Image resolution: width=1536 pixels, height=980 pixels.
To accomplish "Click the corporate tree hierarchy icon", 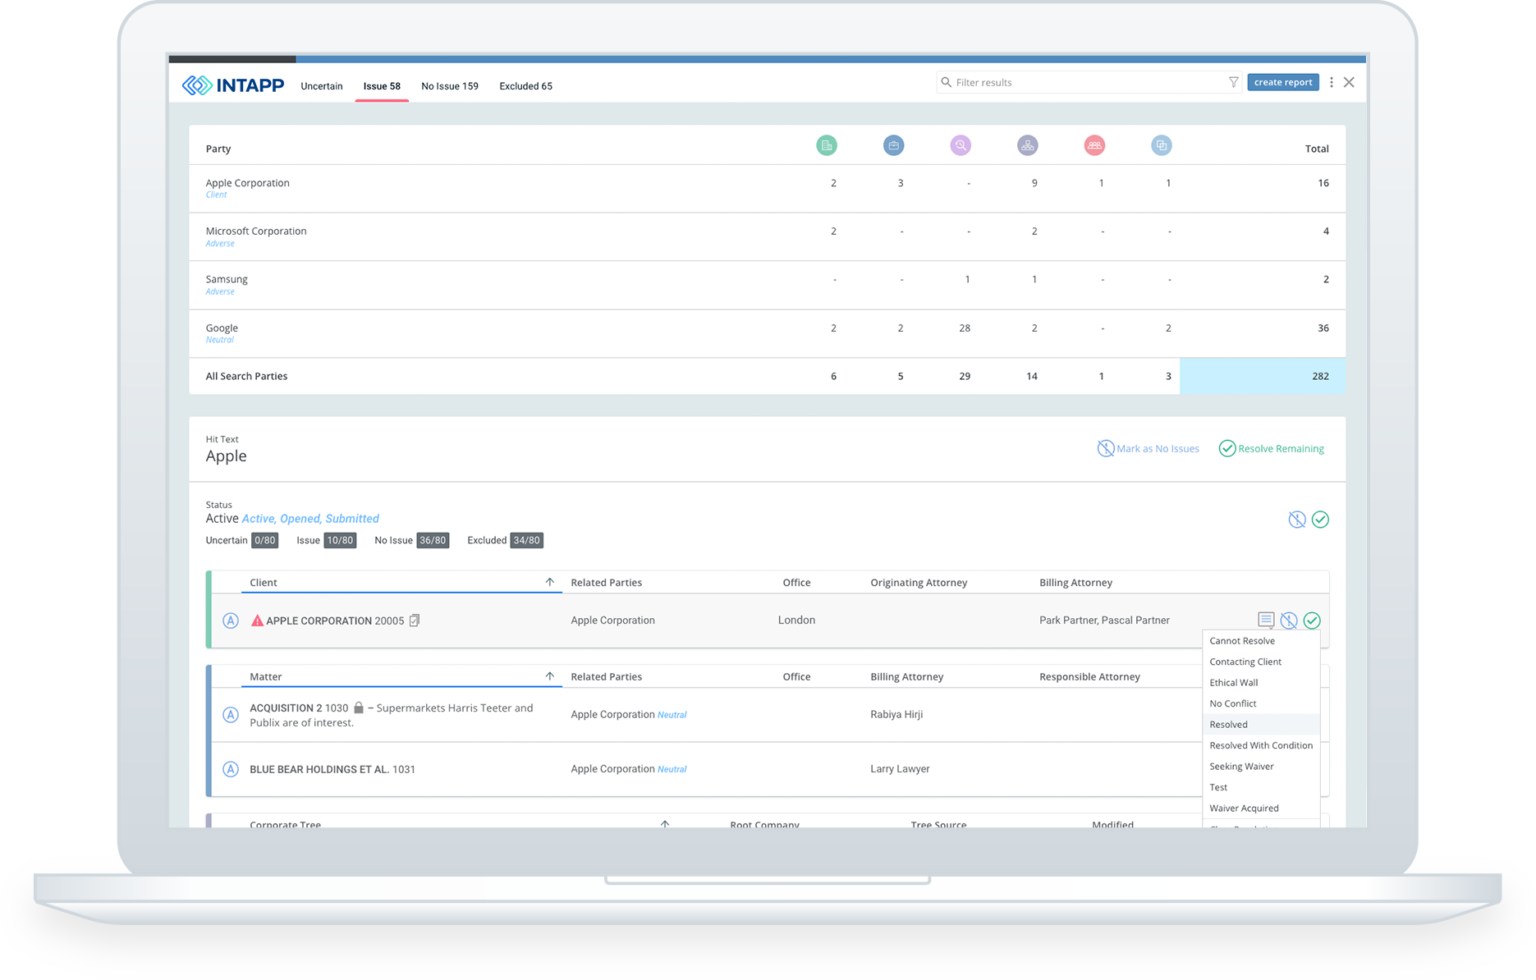I will click(x=1027, y=146).
